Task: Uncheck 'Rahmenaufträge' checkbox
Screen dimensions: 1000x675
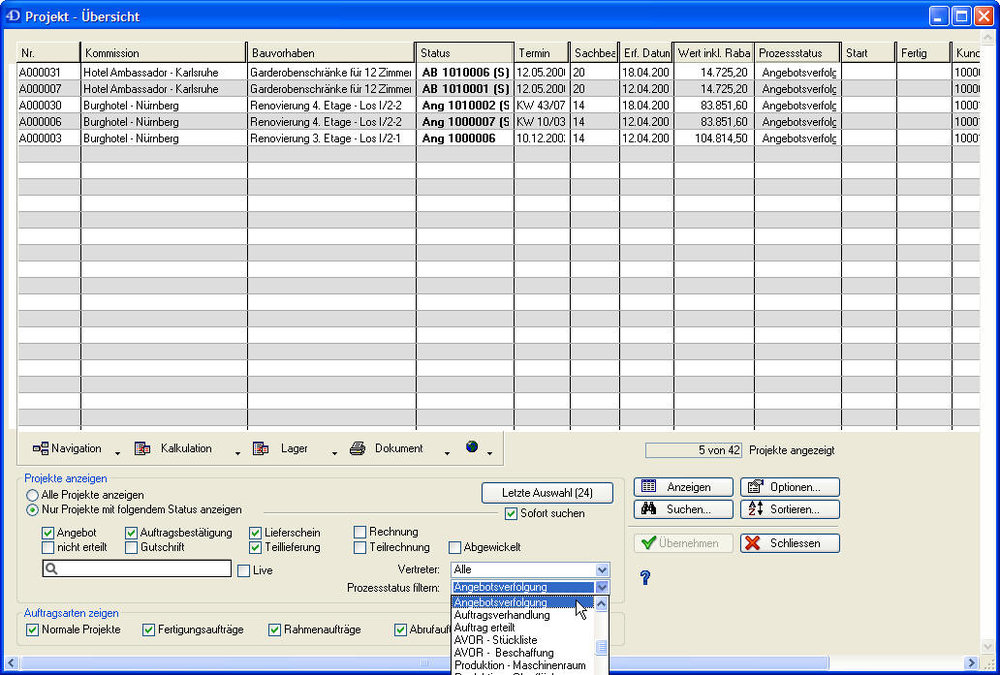Action: [274, 630]
